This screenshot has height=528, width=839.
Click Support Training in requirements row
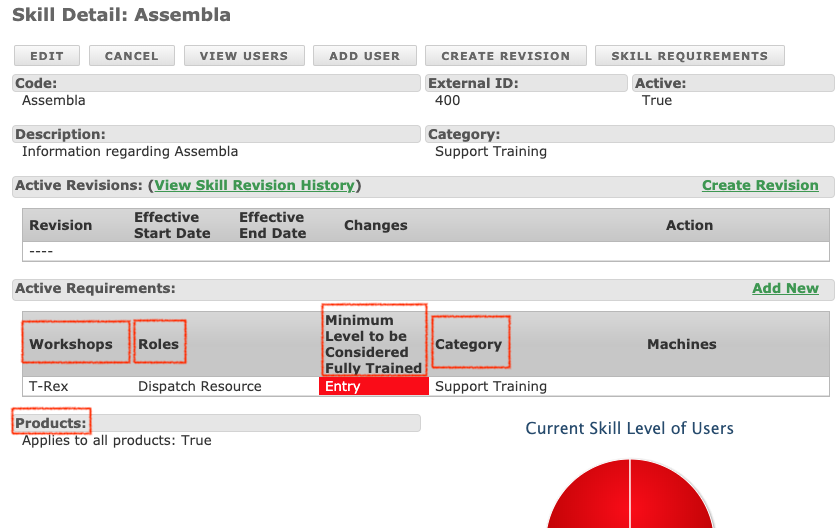[x=491, y=386]
